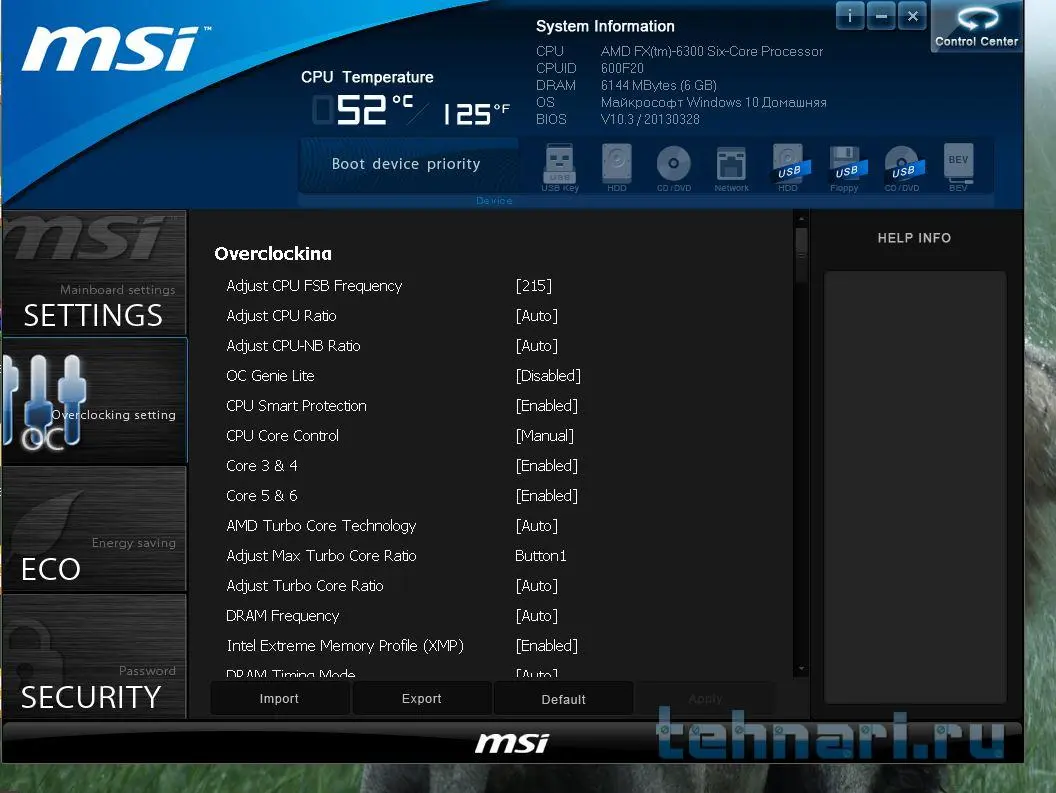Image resolution: width=1056 pixels, height=793 pixels.
Task: Click the MSI logo in the header
Action: point(117,49)
